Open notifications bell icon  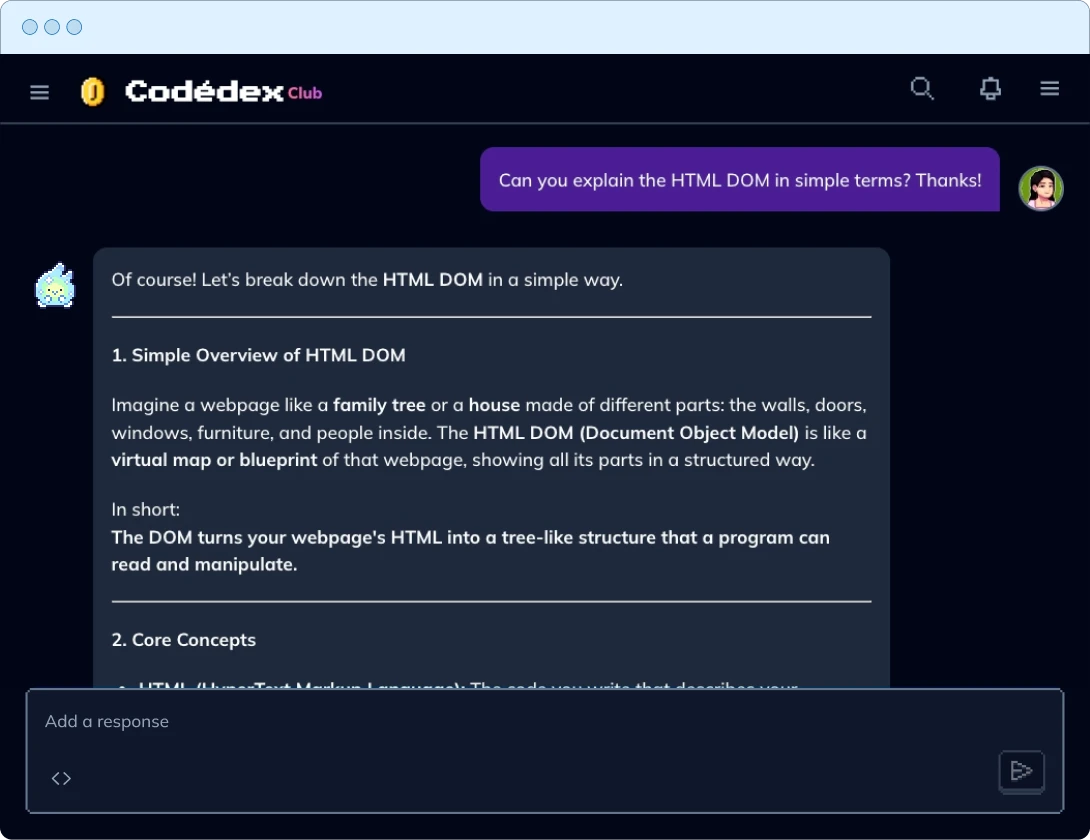click(x=990, y=88)
